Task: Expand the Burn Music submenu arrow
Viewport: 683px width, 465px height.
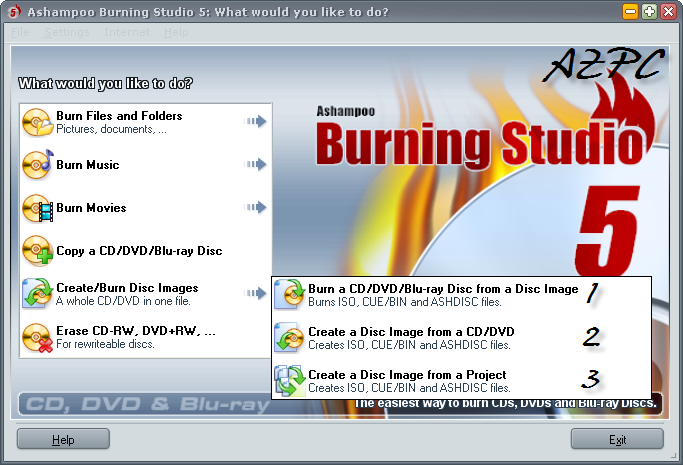Action: [x=256, y=165]
